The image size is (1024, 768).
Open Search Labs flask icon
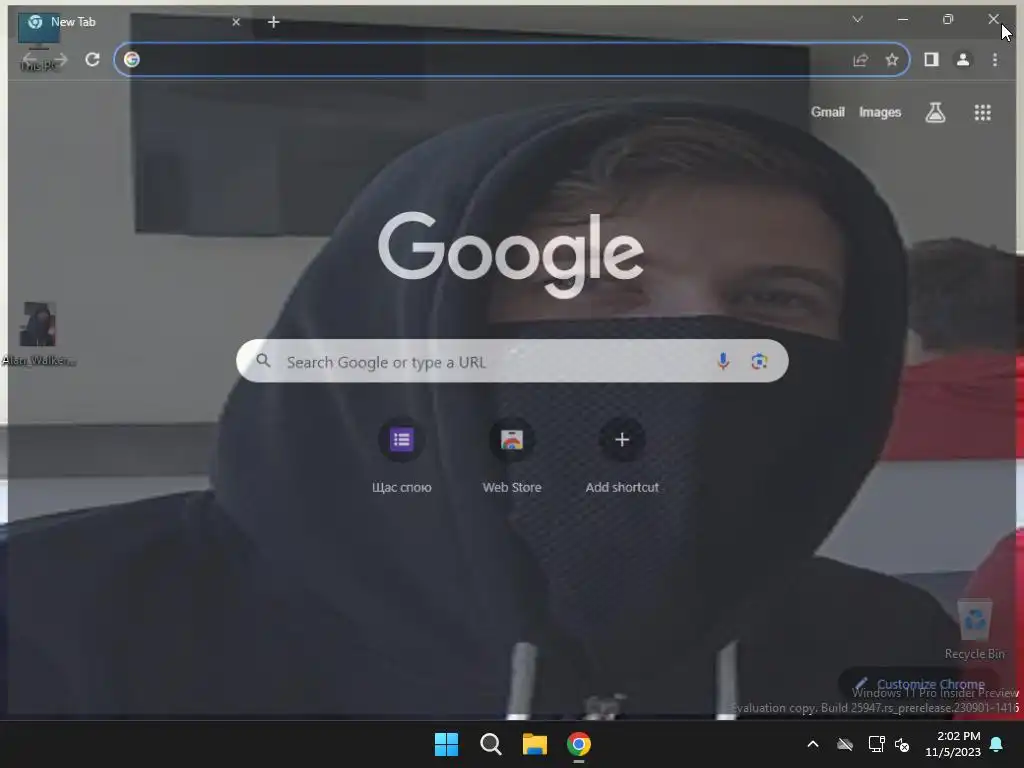(935, 112)
